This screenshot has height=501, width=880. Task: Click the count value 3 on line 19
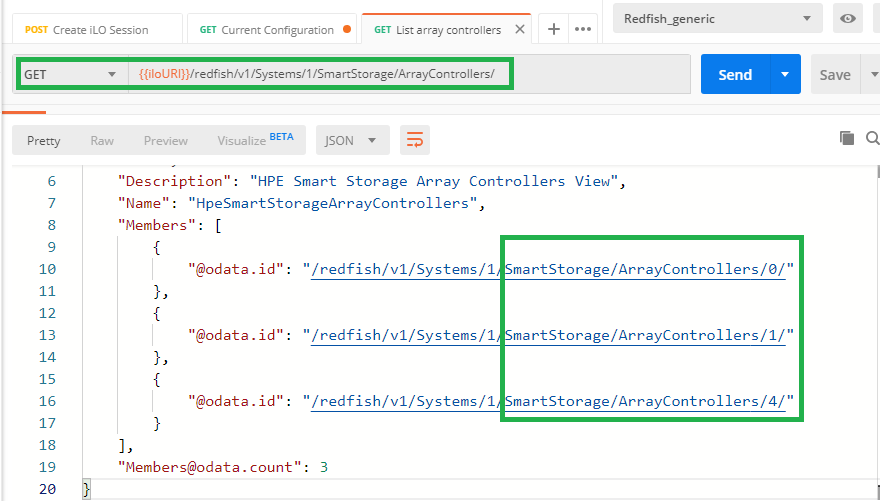coord(324,467)
